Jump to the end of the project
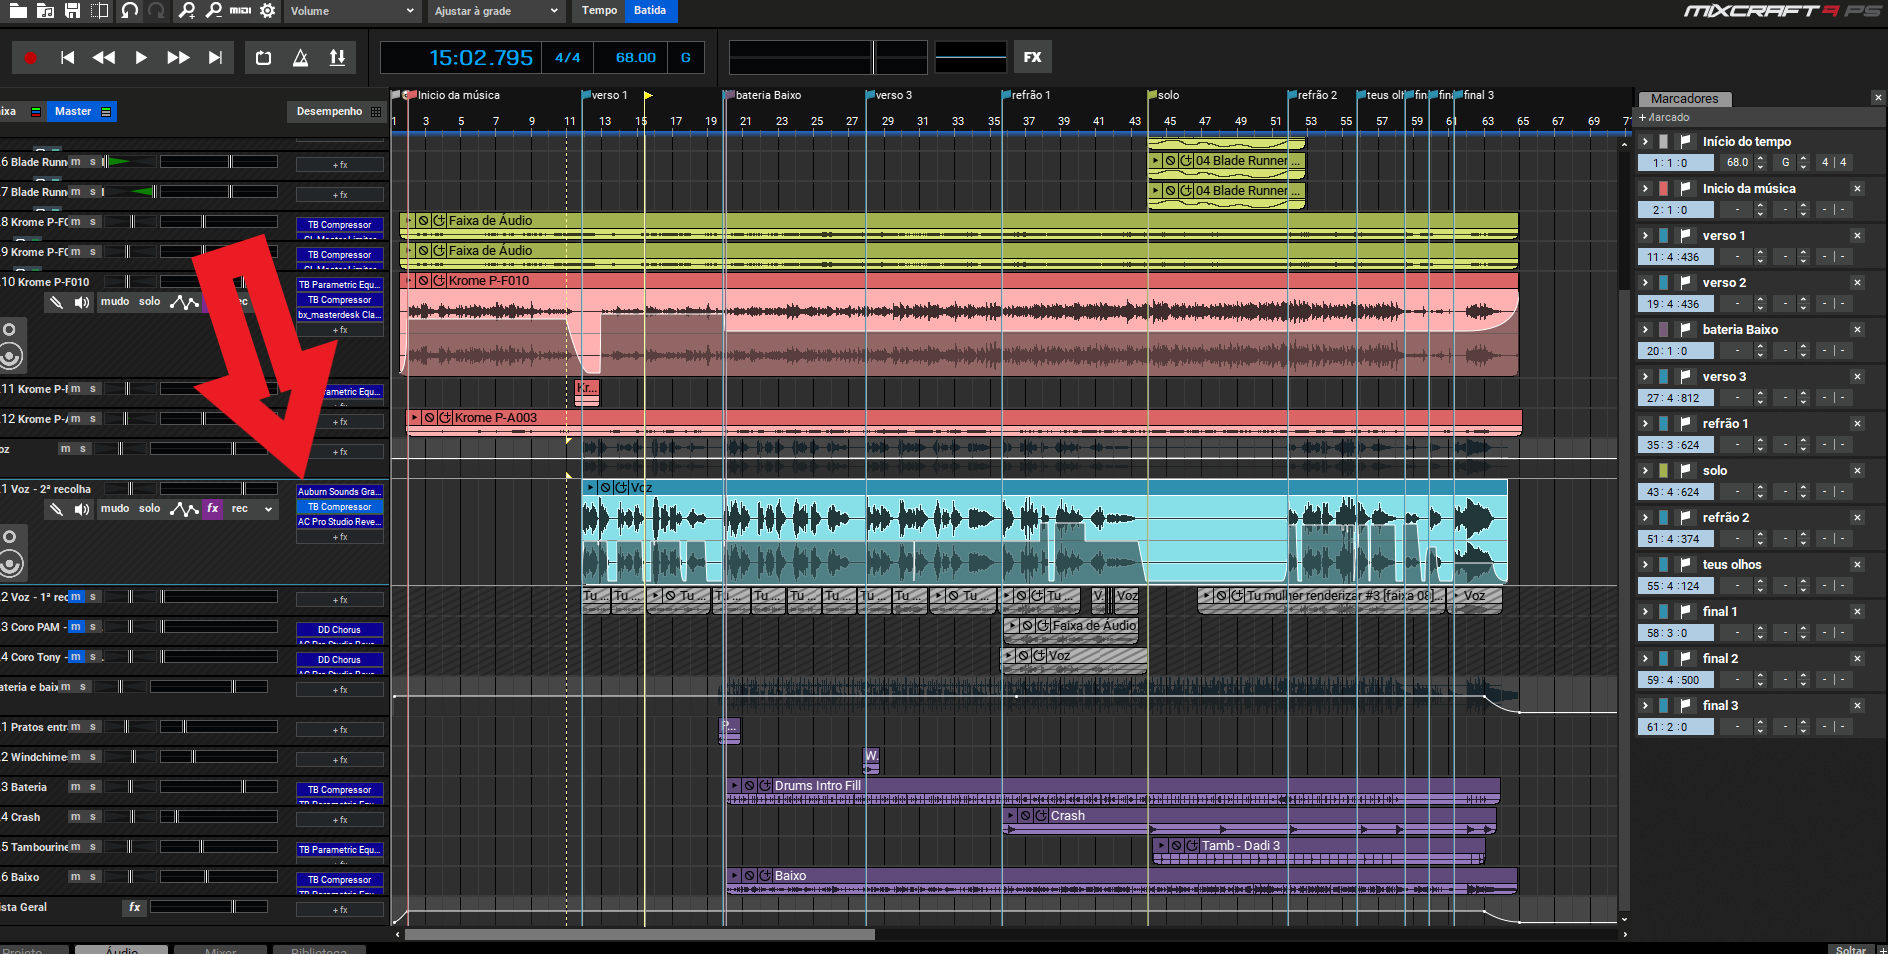This screenshot has width=1888, height=954. click(215, 58)
